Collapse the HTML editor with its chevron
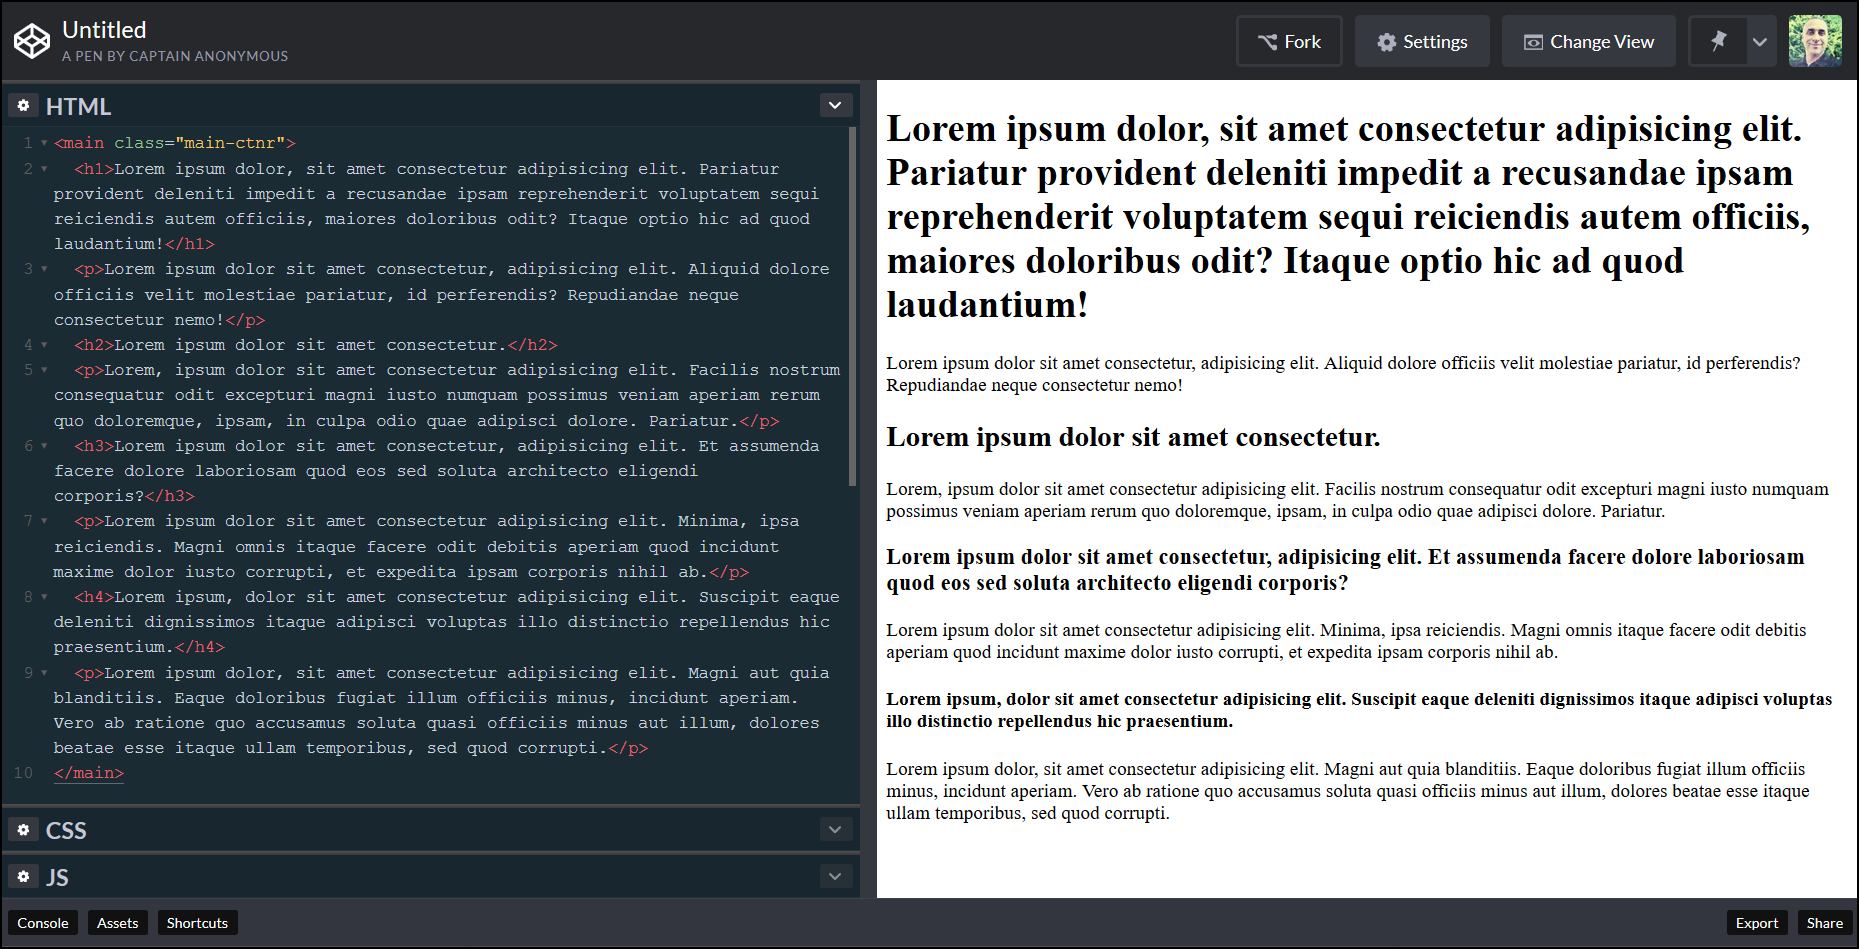The height and width of the screenshot is (949, 1859). click(836, 104)
